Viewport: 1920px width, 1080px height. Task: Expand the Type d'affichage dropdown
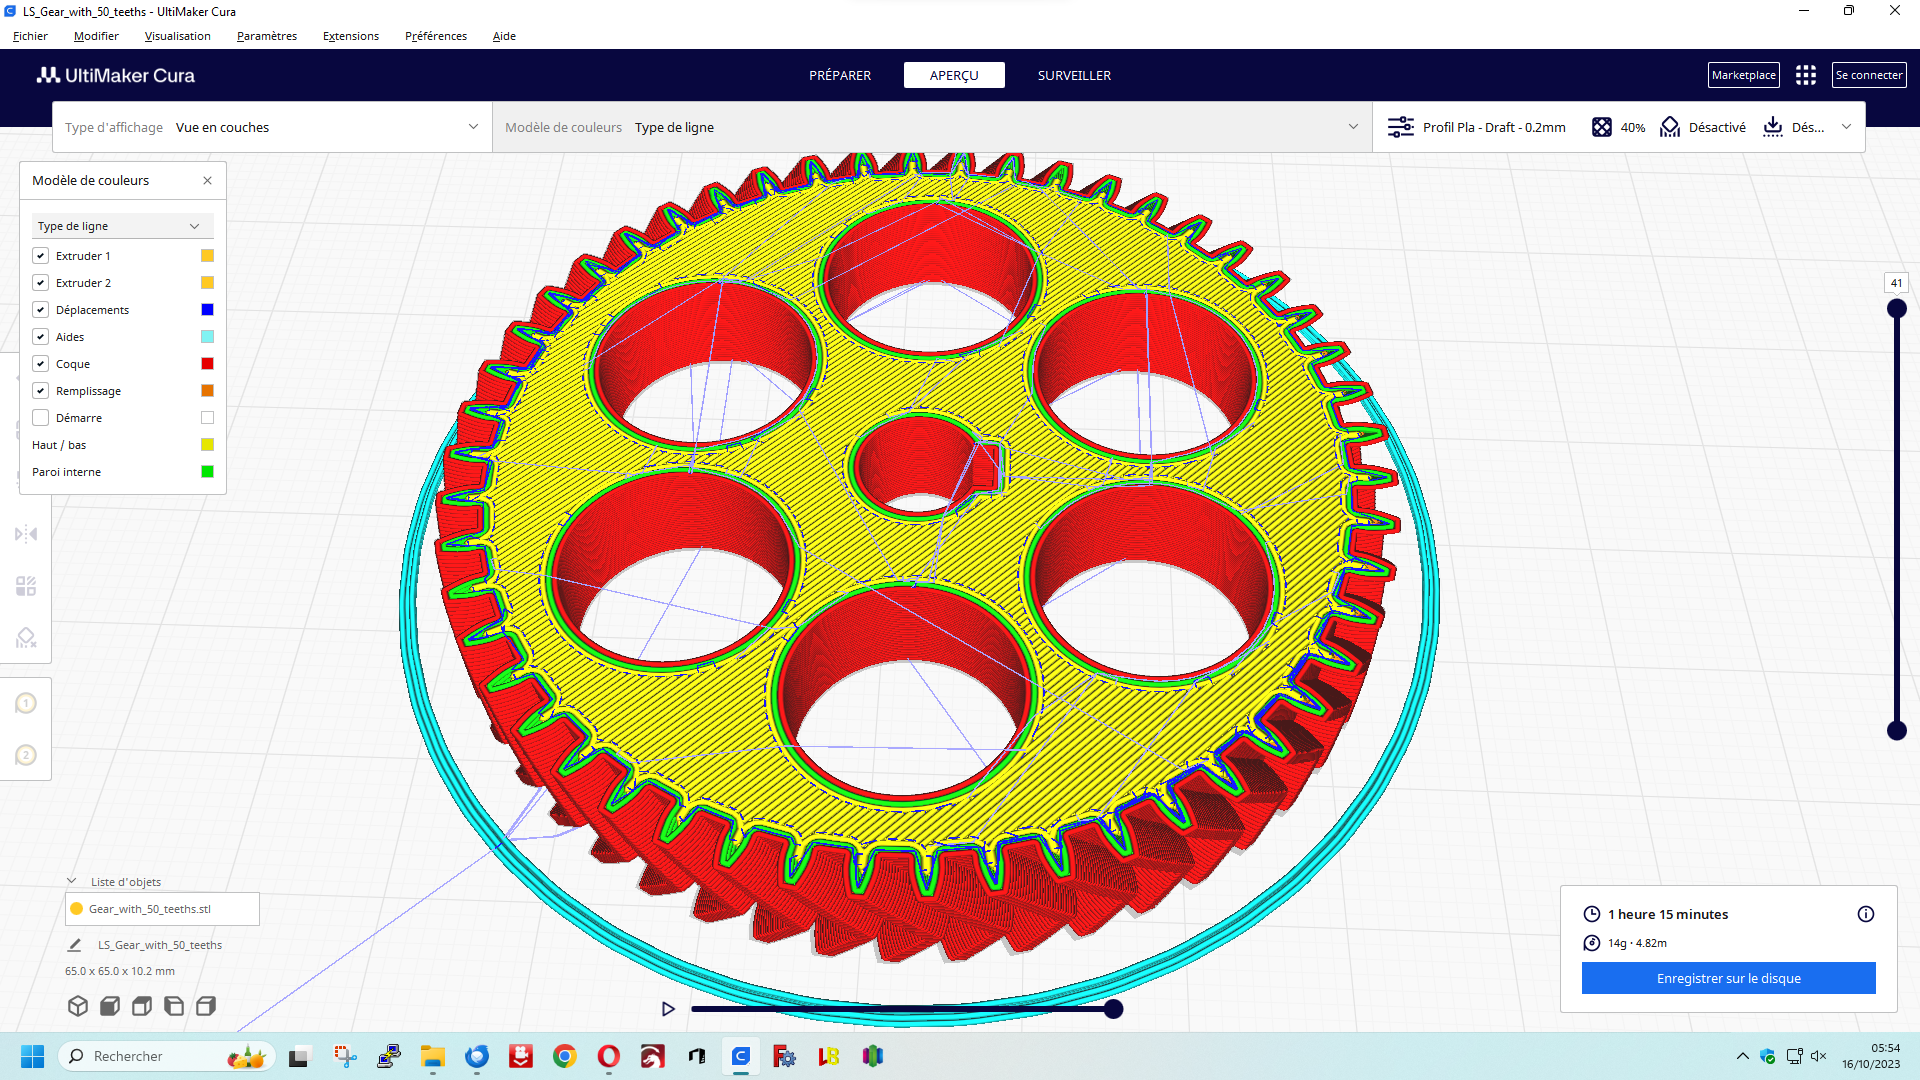272,127
